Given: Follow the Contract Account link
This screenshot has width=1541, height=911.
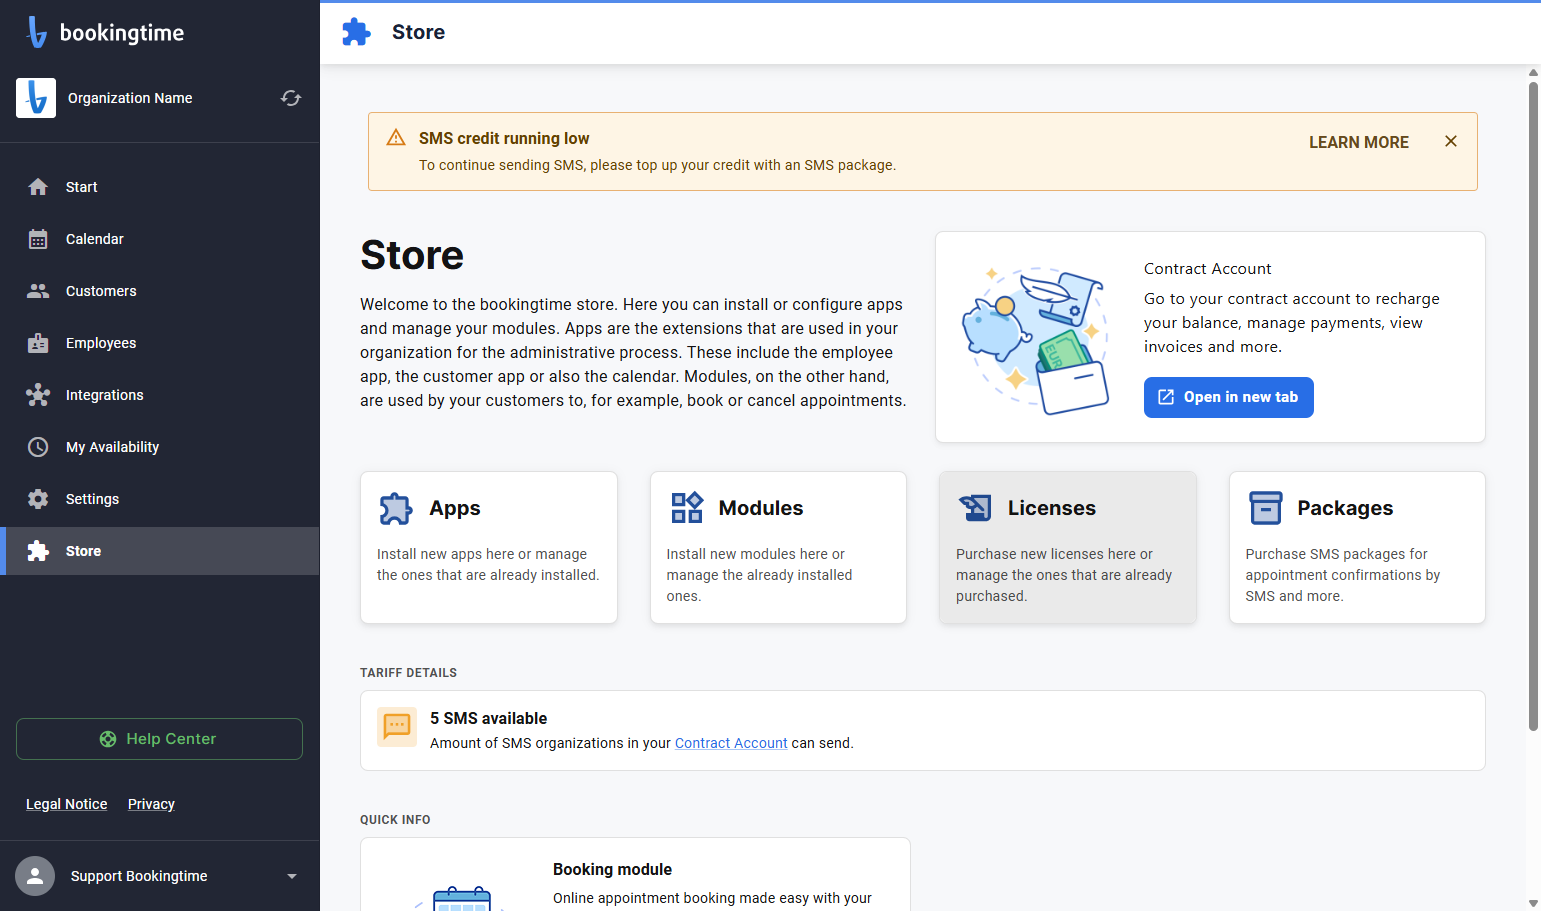Looking at the screenshot, I should [731, 743].
